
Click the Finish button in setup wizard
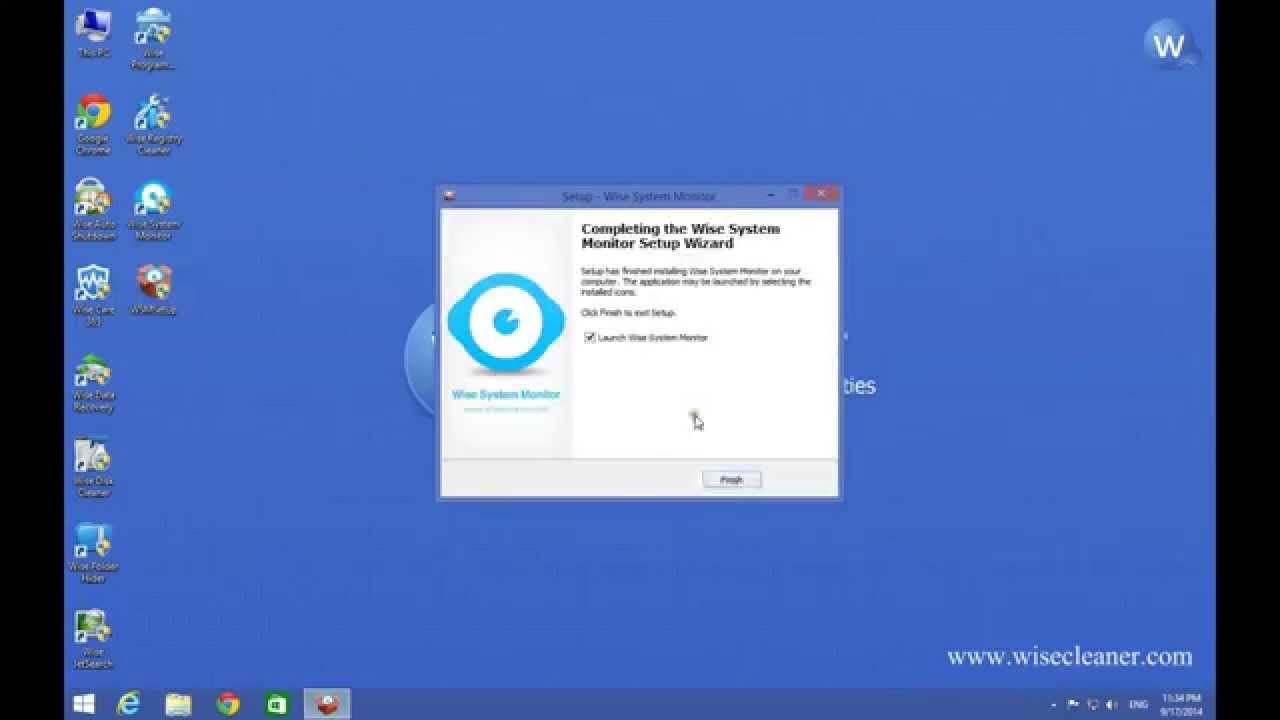731,480
